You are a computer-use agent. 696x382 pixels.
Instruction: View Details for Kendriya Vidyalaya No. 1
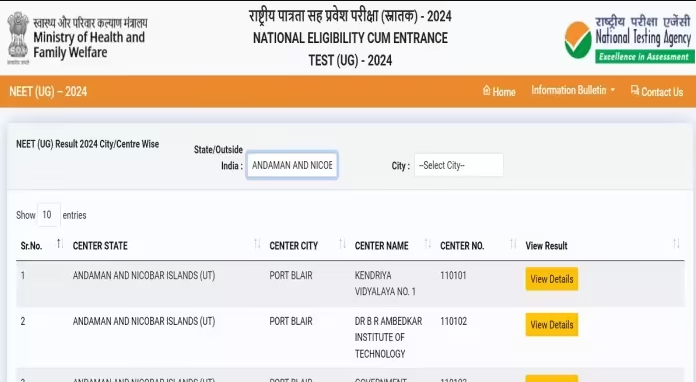point(552,279)
